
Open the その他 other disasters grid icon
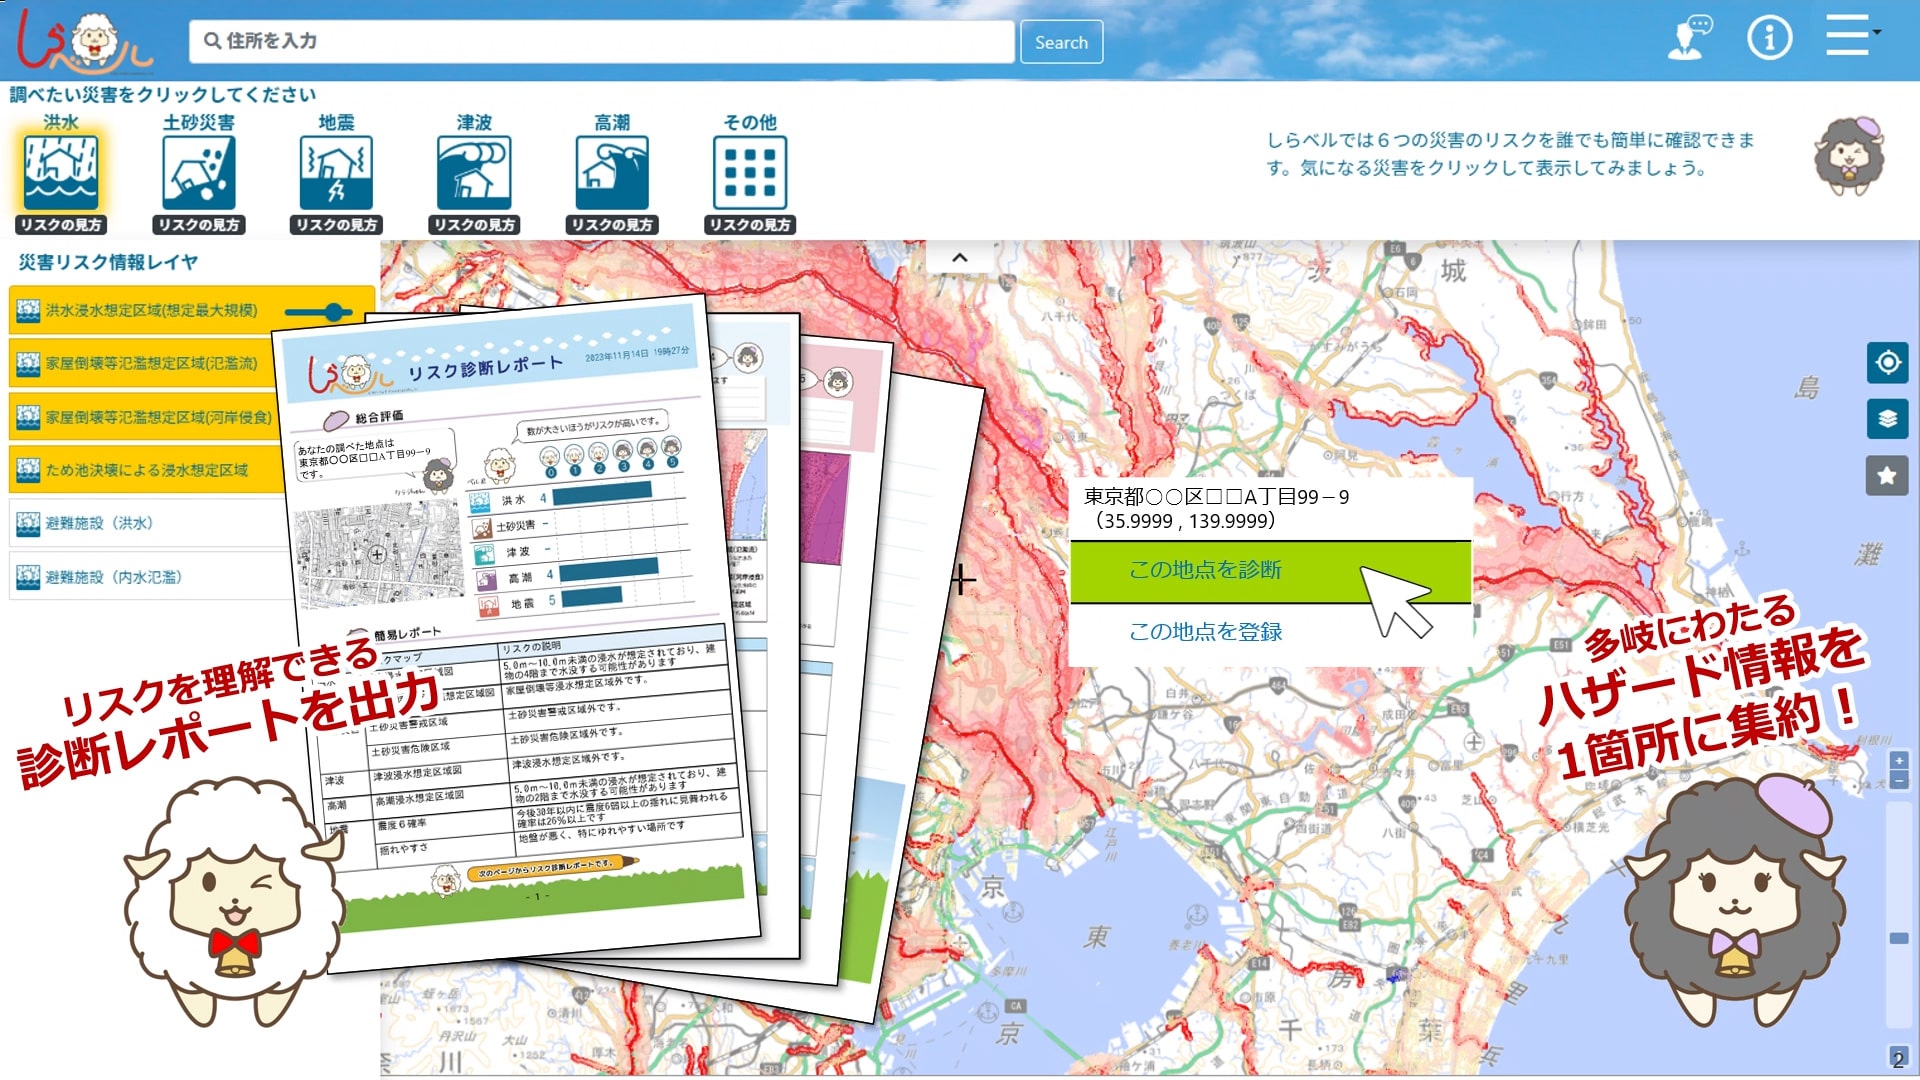749,173
